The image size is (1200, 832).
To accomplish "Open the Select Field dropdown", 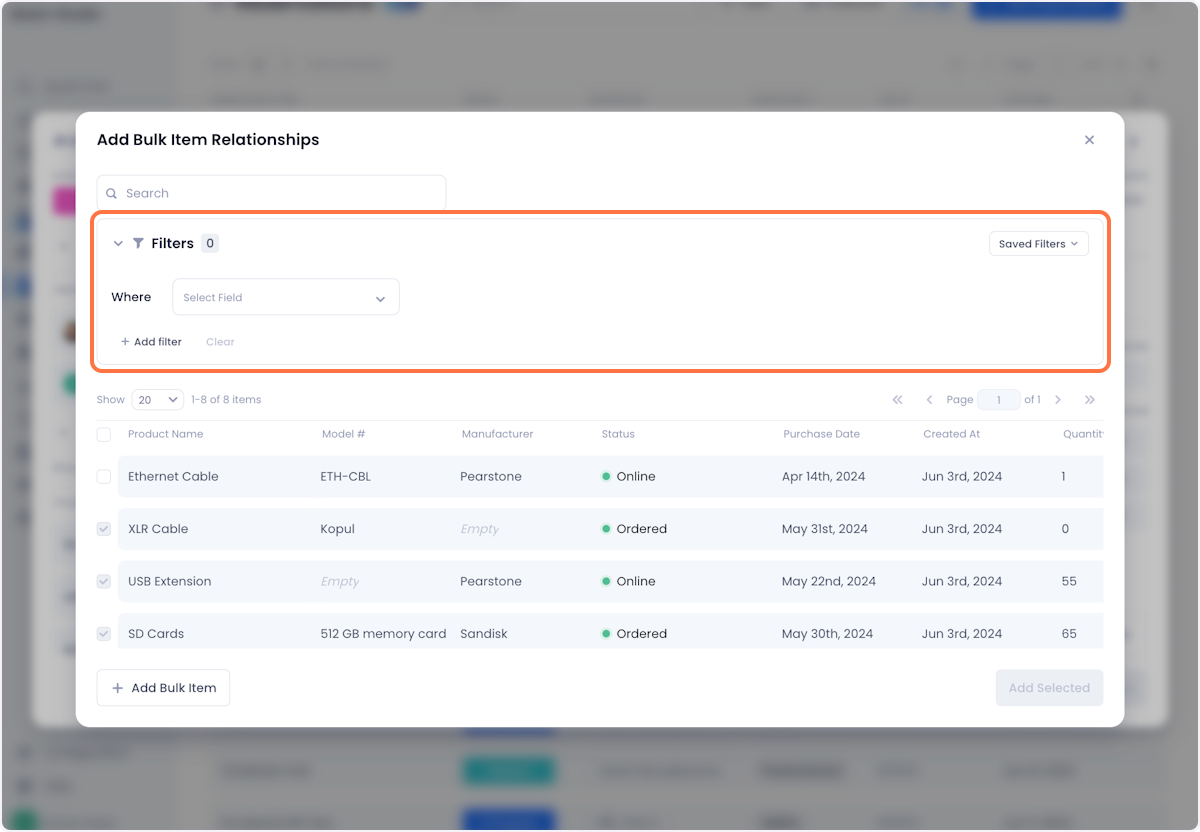I will [286, 297].
